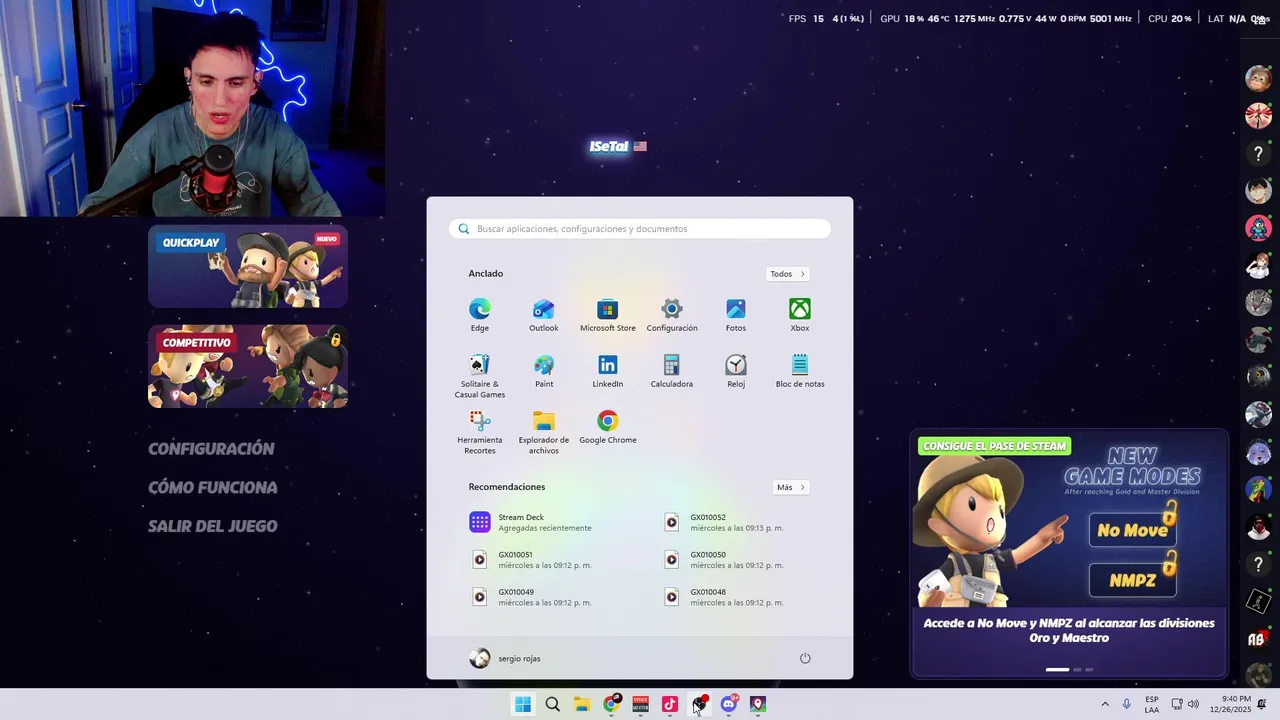Open the notifications bell in tray
The height and width of the screenshot is (720, 1280).
(1262, 704)
